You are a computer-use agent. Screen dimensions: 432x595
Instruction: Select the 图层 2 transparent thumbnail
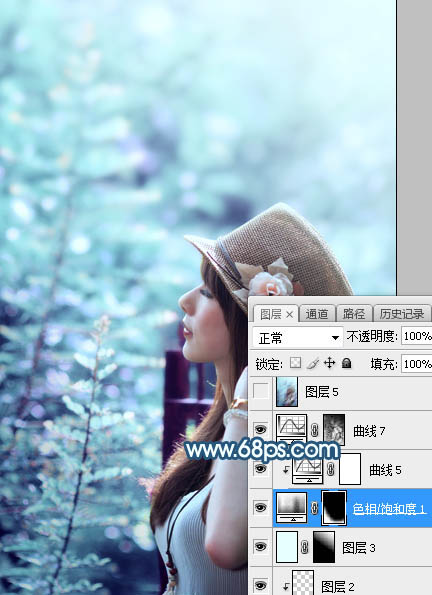click(303, 583)
